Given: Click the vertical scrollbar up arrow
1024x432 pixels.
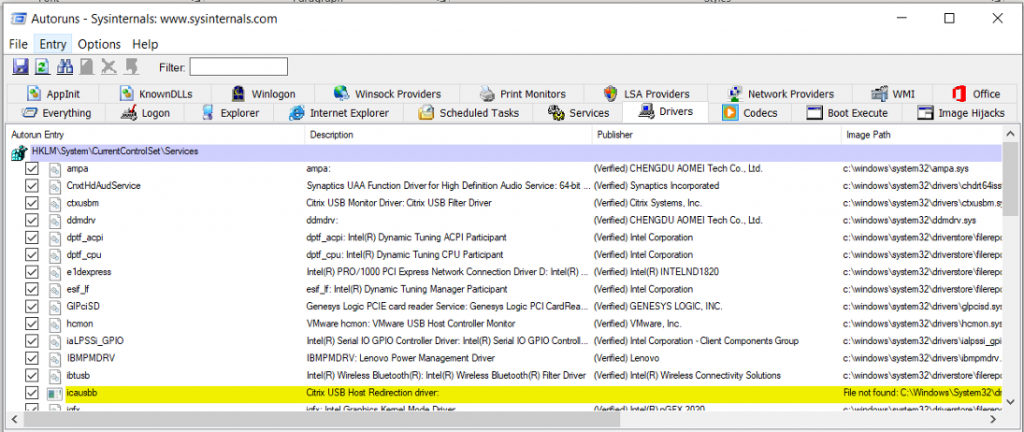Looking at the screenshot, I should pos(1010,135).
